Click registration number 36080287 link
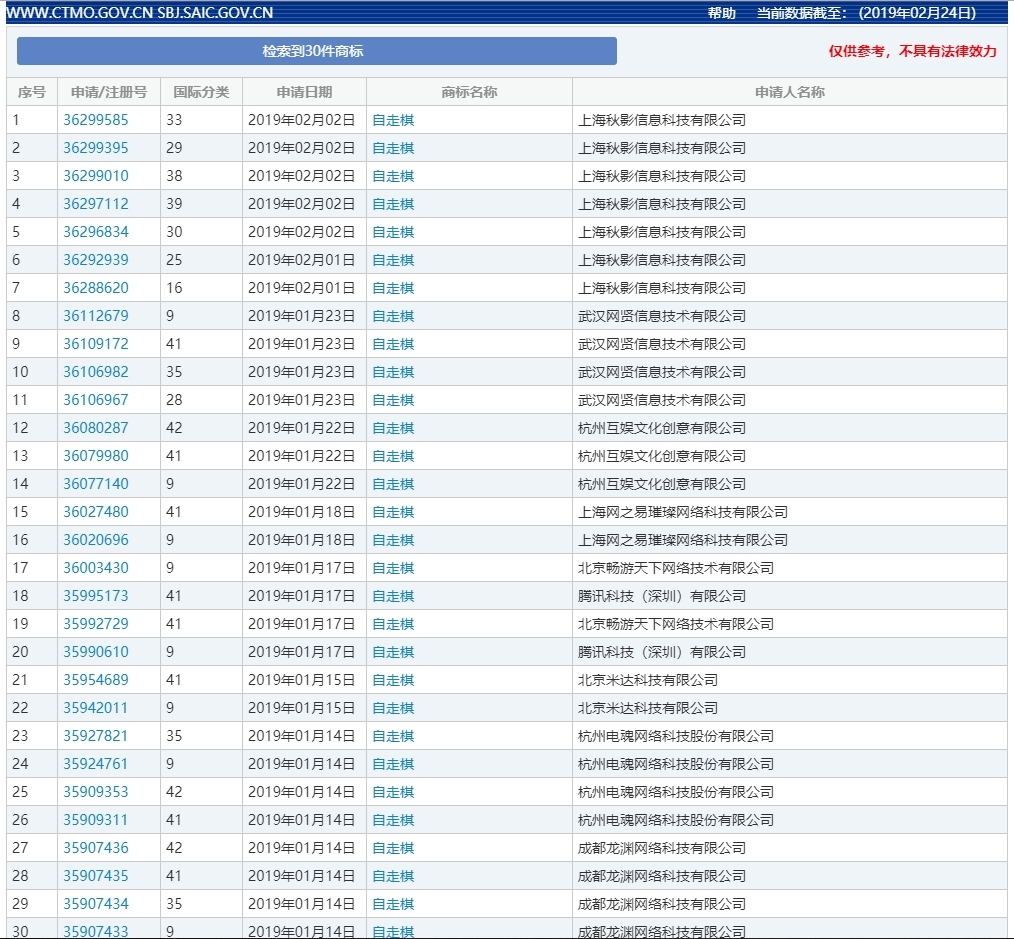1014x939 pixels. (x=96, y=428)
